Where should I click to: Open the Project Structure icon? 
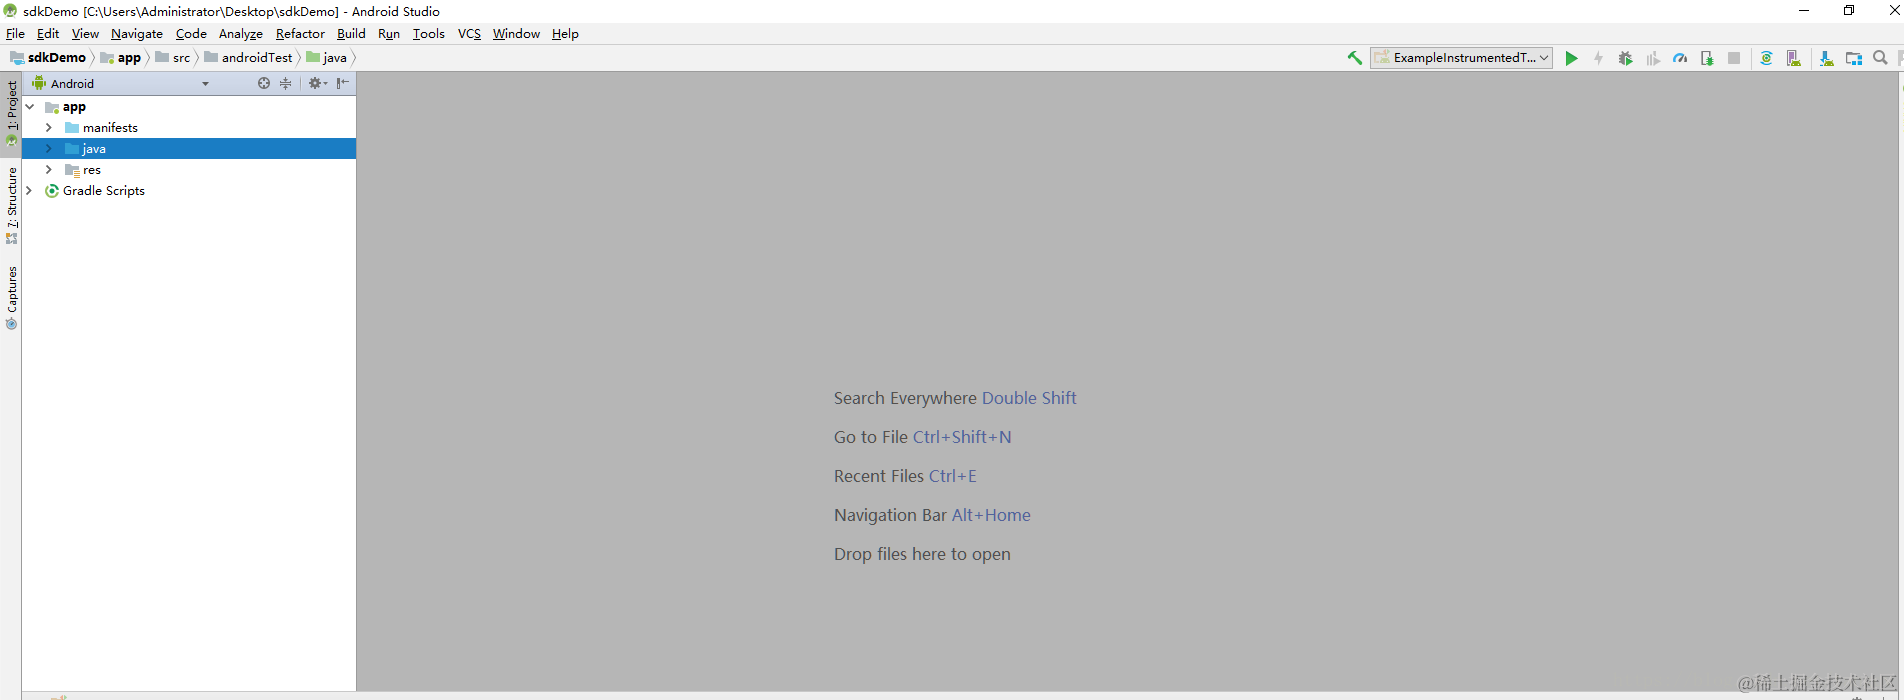click(1853, 58)
